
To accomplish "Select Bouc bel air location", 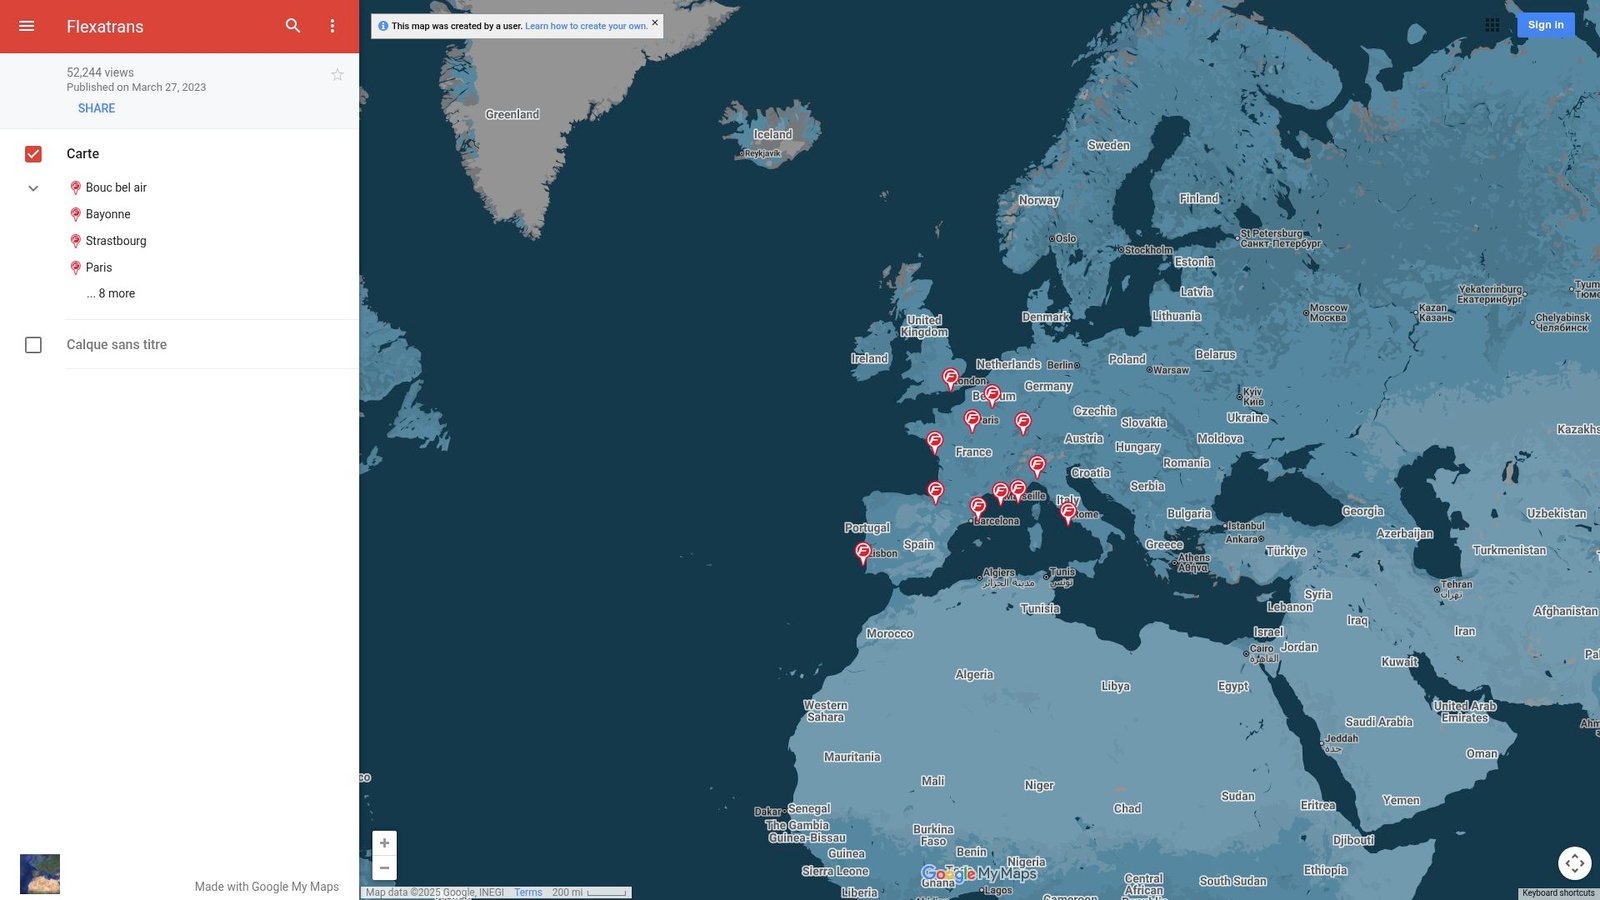I will click(116, 188).
